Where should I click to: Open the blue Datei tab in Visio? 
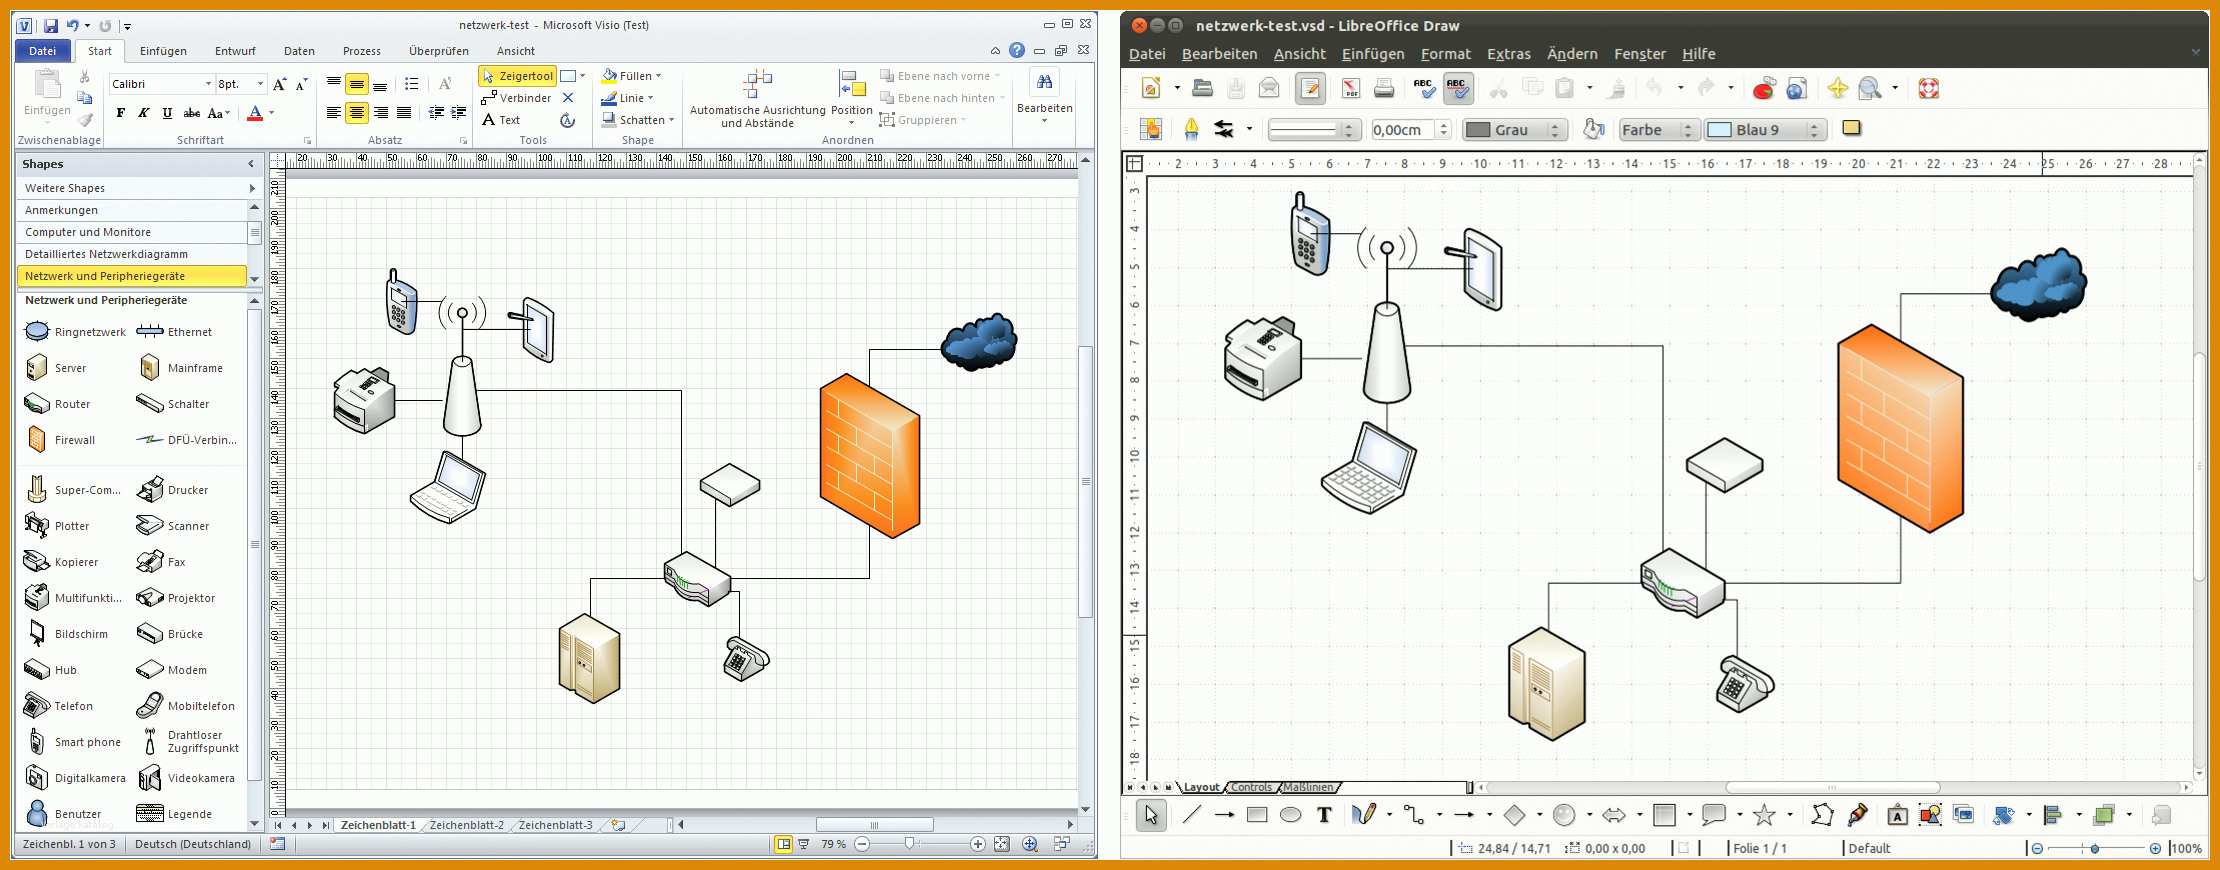[x=43, y=51]
